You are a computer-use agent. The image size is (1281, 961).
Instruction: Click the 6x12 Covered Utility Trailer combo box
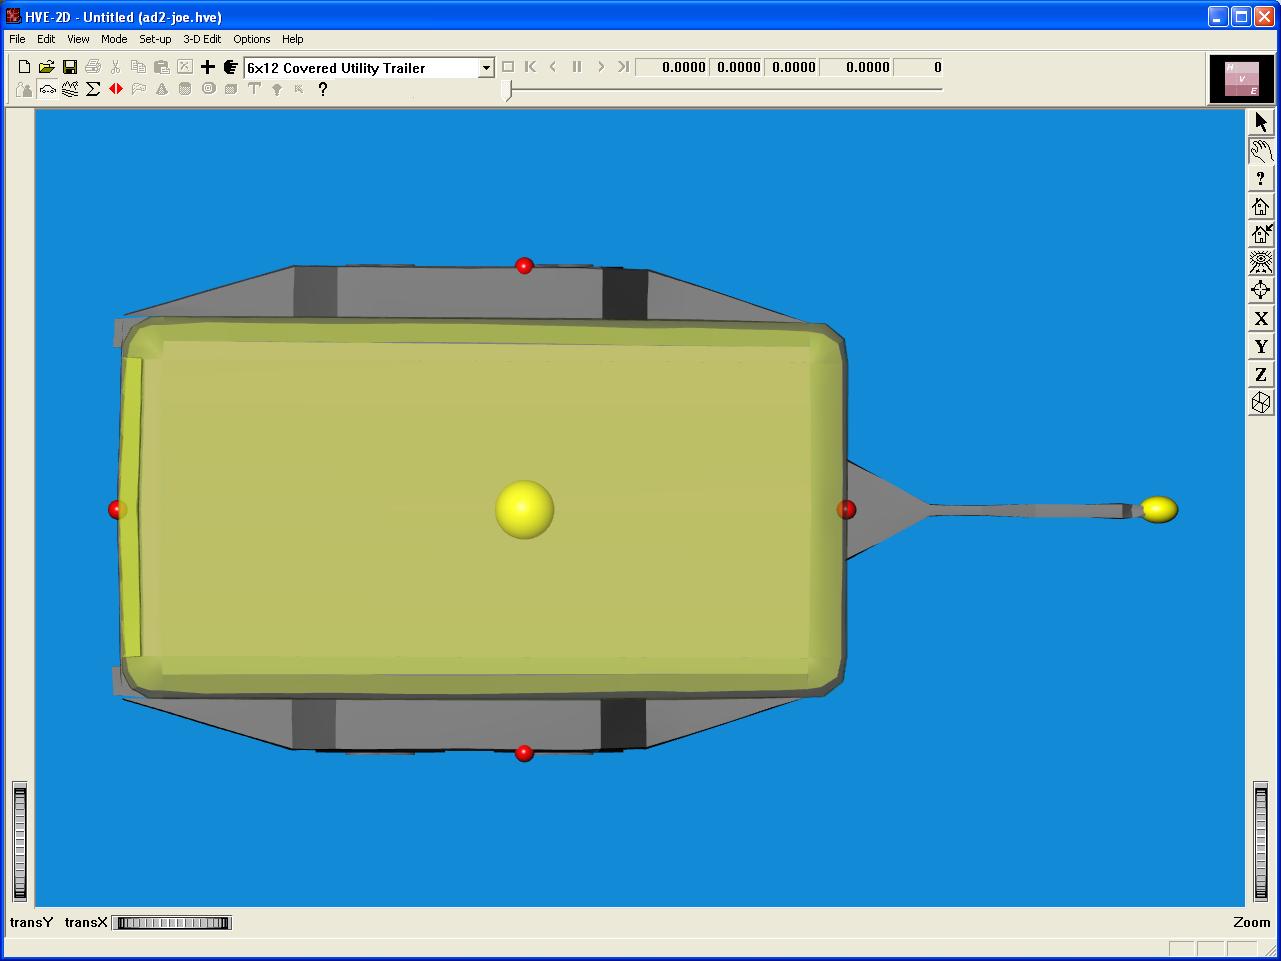click(x=360, y=68)
